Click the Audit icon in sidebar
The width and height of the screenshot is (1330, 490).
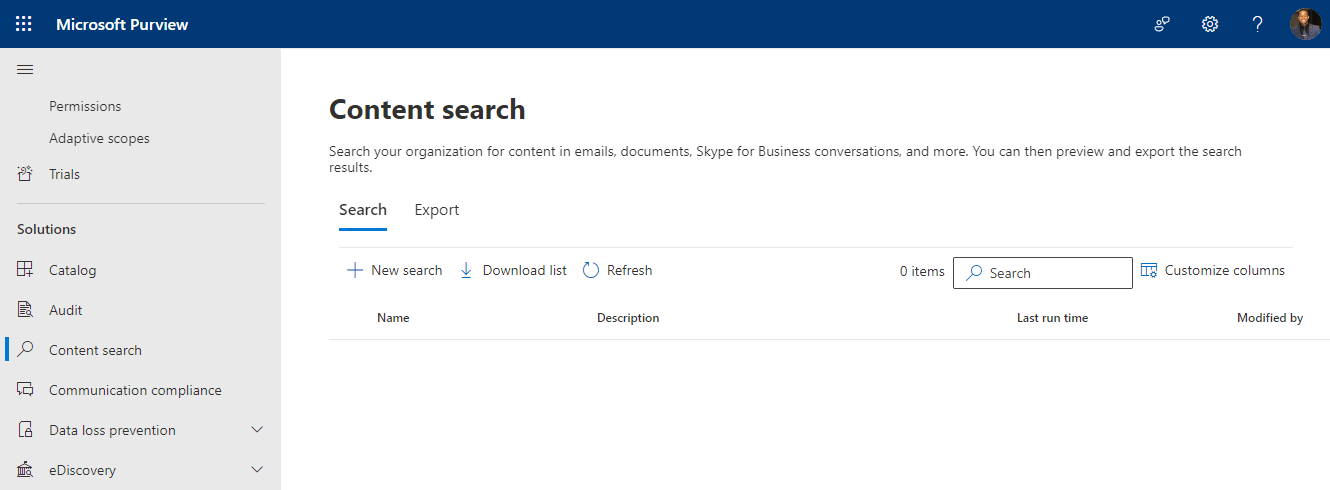(25, 310)
